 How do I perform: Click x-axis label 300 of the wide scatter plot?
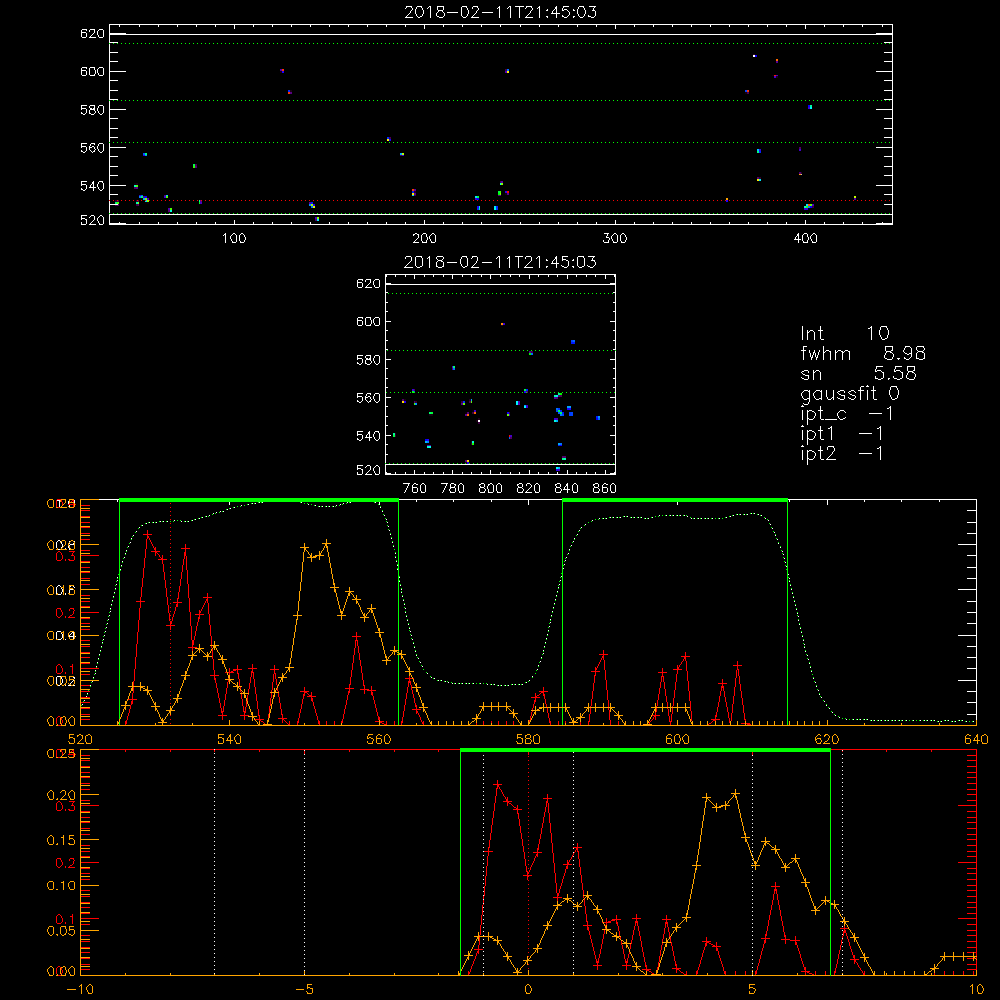click(615, 239)
